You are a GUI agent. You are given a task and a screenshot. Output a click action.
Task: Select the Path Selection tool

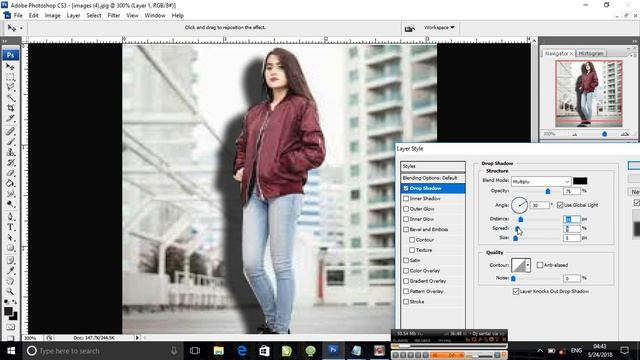[x=10, y=238]
